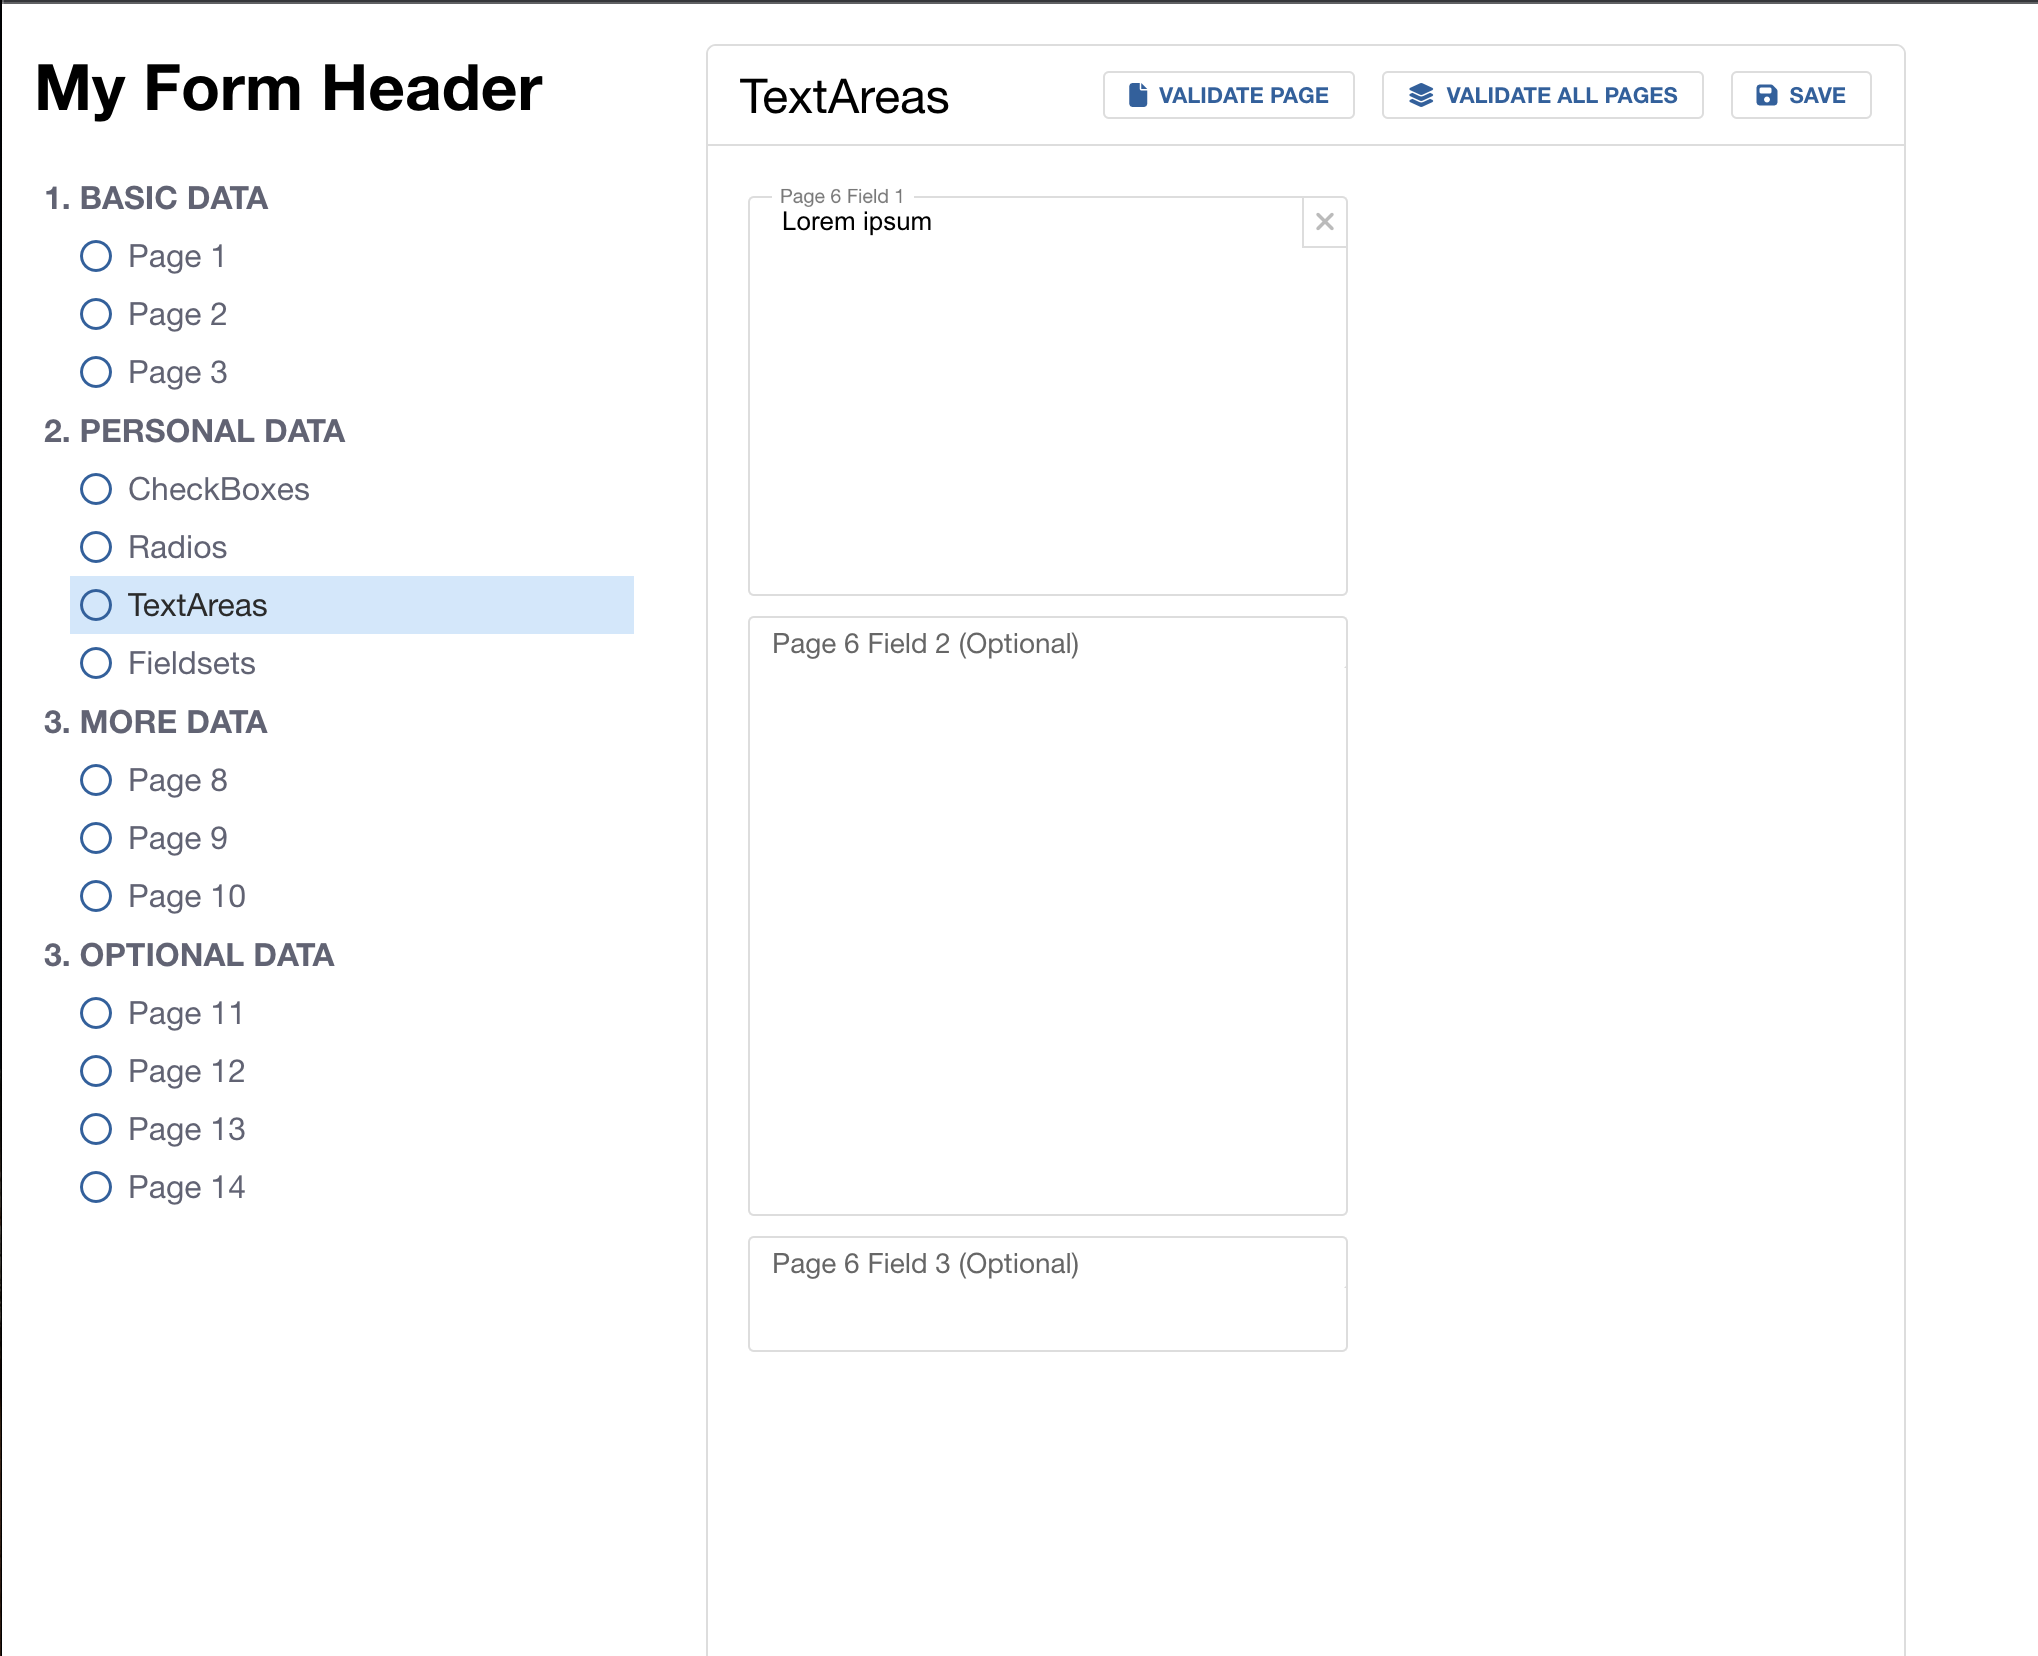The image size is (2038, 1656).
Task: Click the status circle beside Page 12
Action: 96,1071
